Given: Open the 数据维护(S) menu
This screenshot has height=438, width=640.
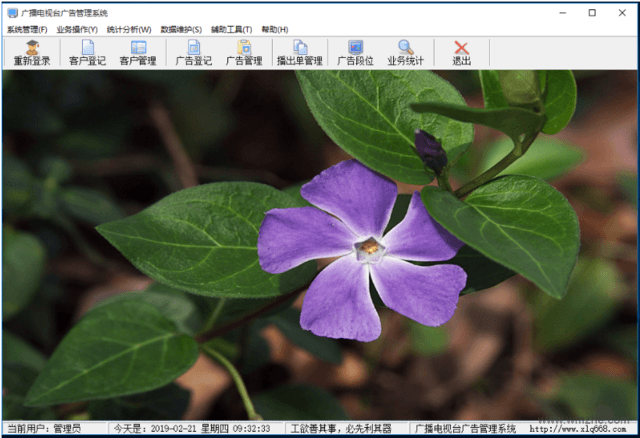Looking at the screenshot, I should tap(181, 29).
